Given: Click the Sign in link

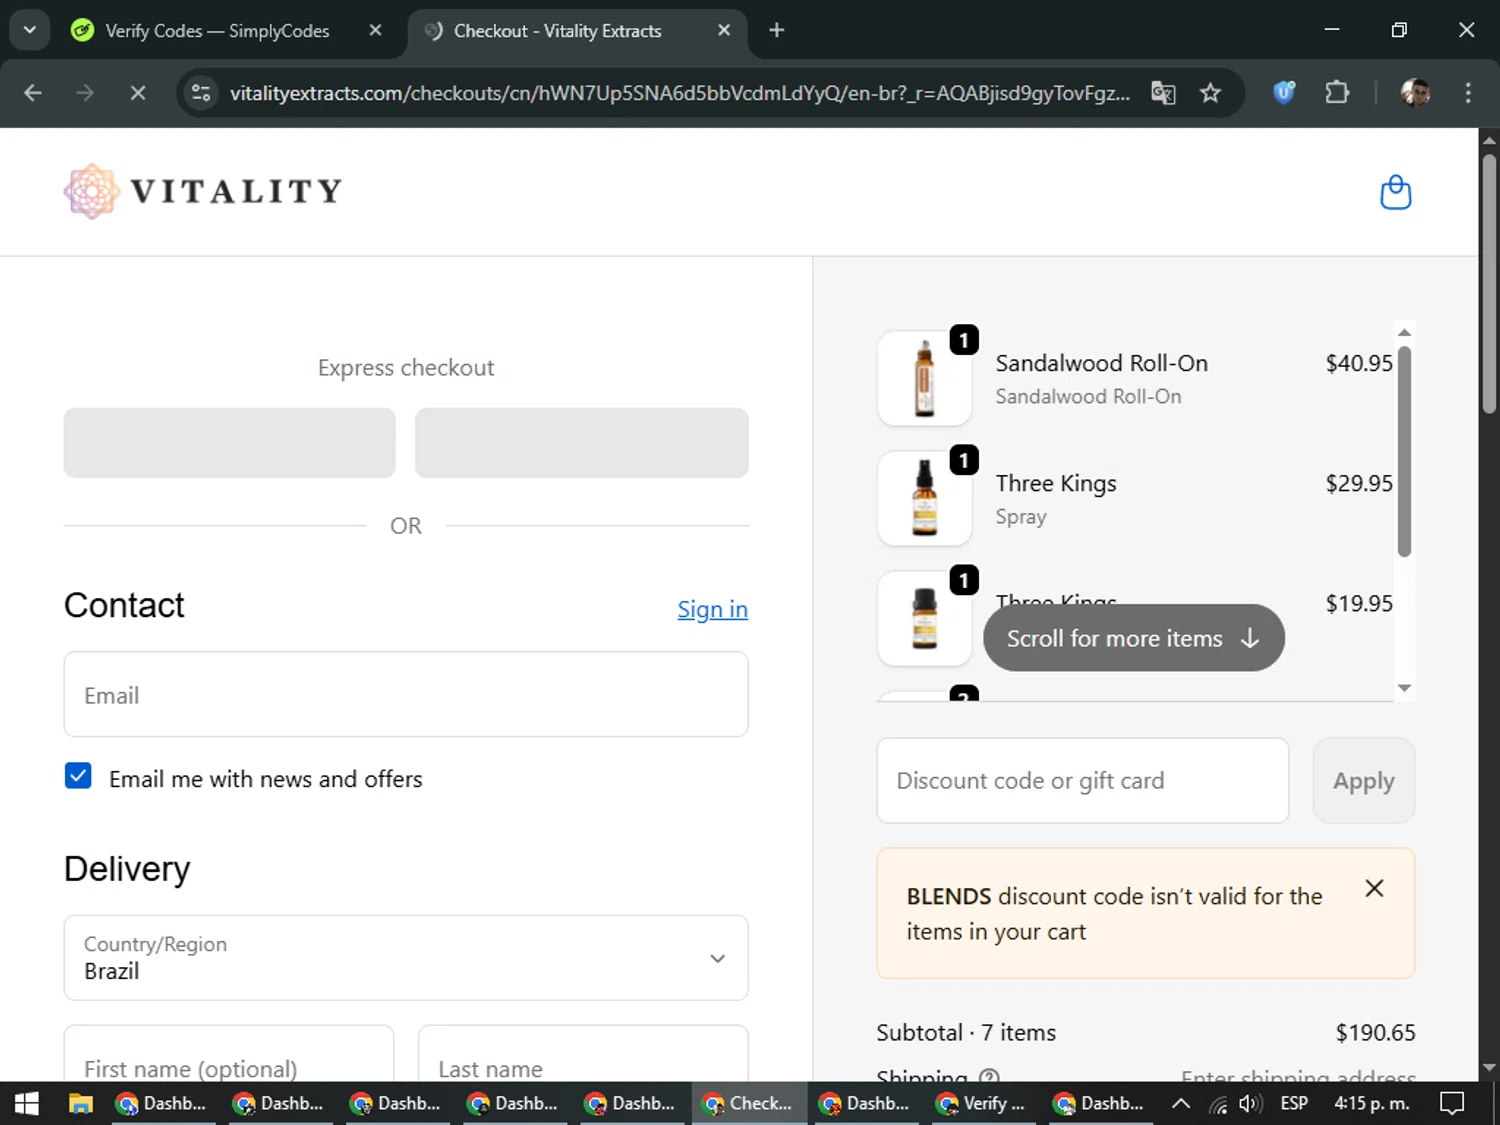Looking at the screenshot, I should tap(712, 609).
